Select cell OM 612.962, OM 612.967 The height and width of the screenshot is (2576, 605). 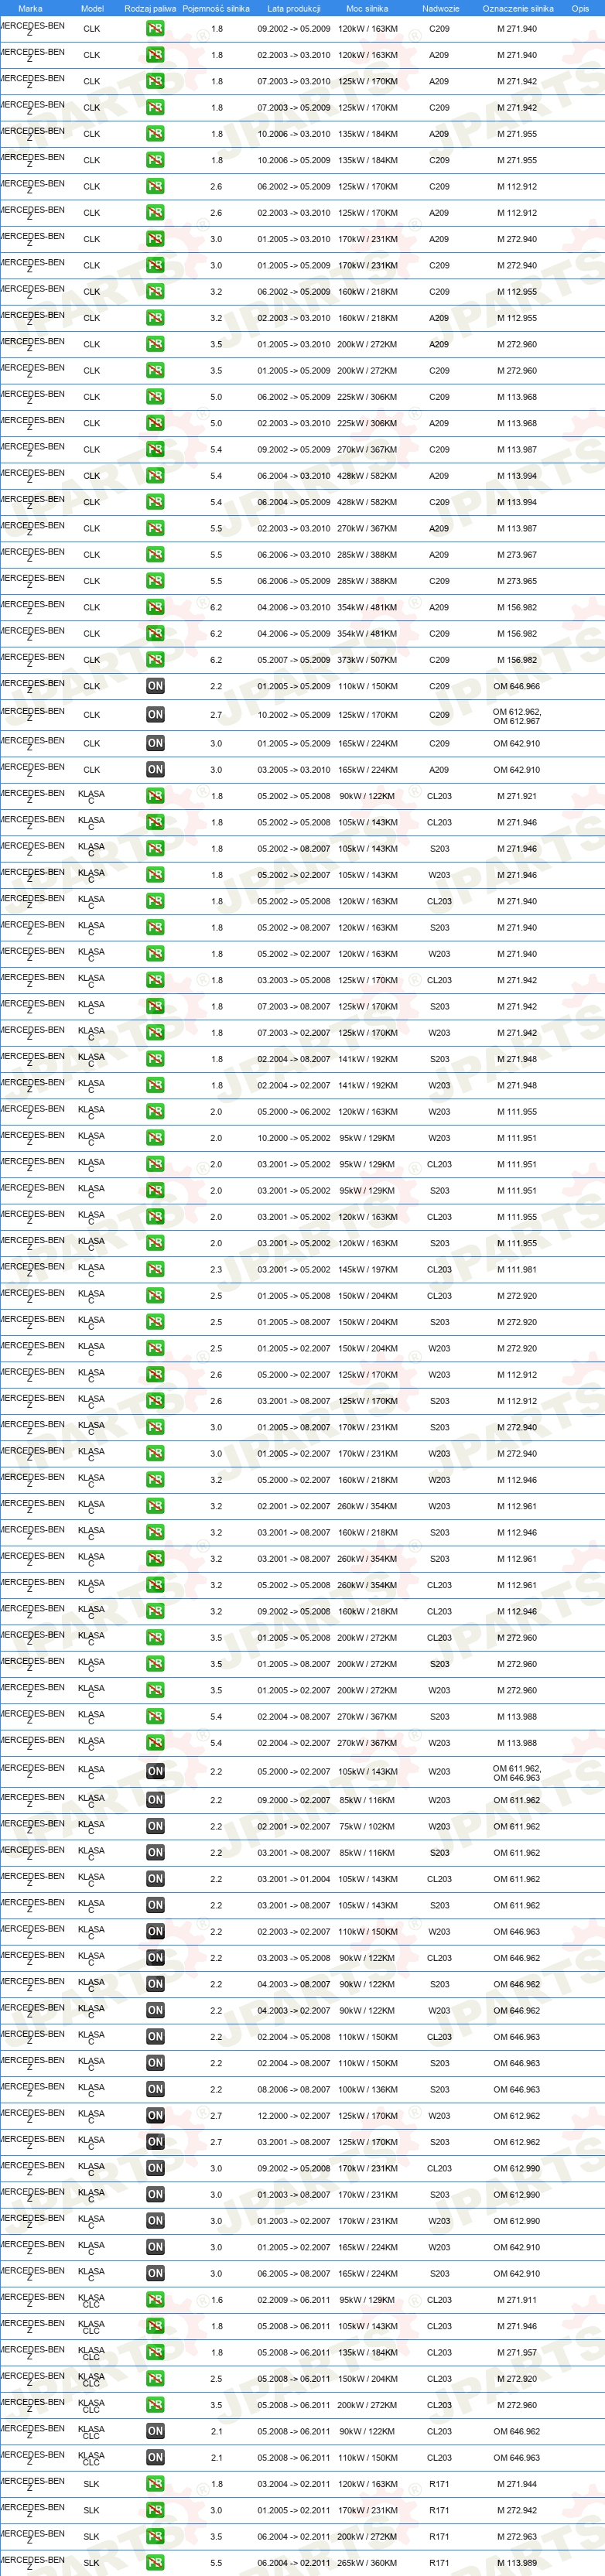point(517,716)
